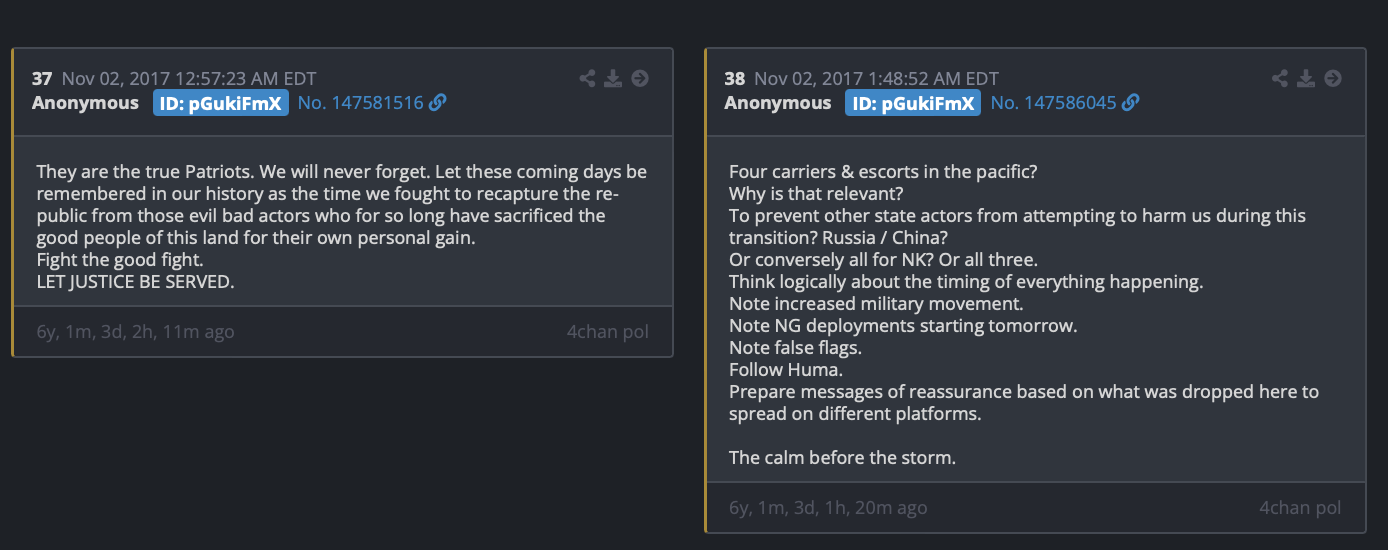Select the ID: pGukiFmX badge on post 37
This screenshot has height=550, width=1388.
(x=221, y=103)
